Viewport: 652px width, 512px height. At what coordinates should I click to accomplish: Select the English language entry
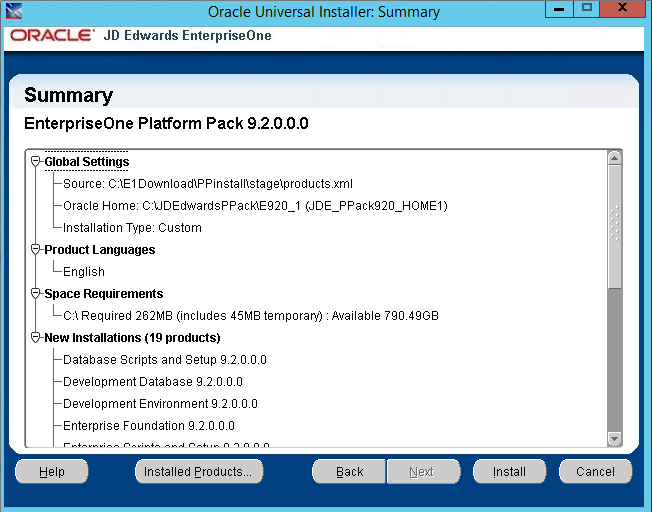click(x=84, y=272)
